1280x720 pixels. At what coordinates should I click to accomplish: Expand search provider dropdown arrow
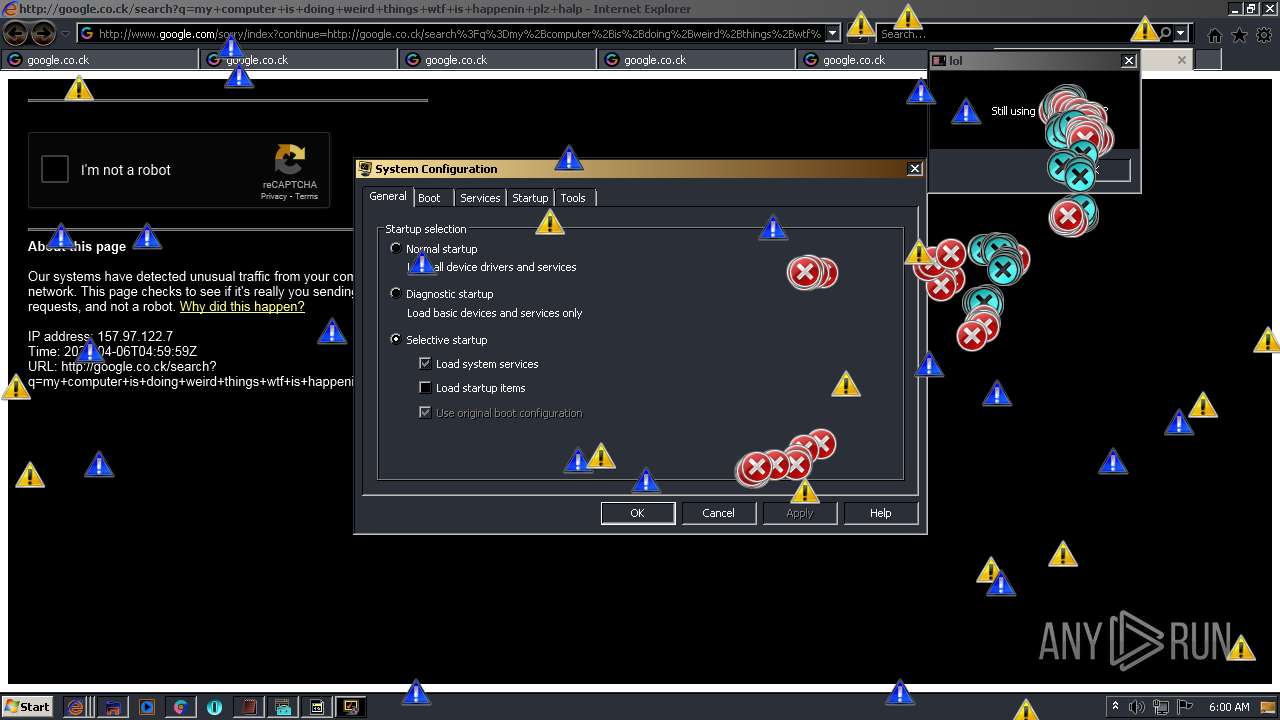tap(1181, 34)
